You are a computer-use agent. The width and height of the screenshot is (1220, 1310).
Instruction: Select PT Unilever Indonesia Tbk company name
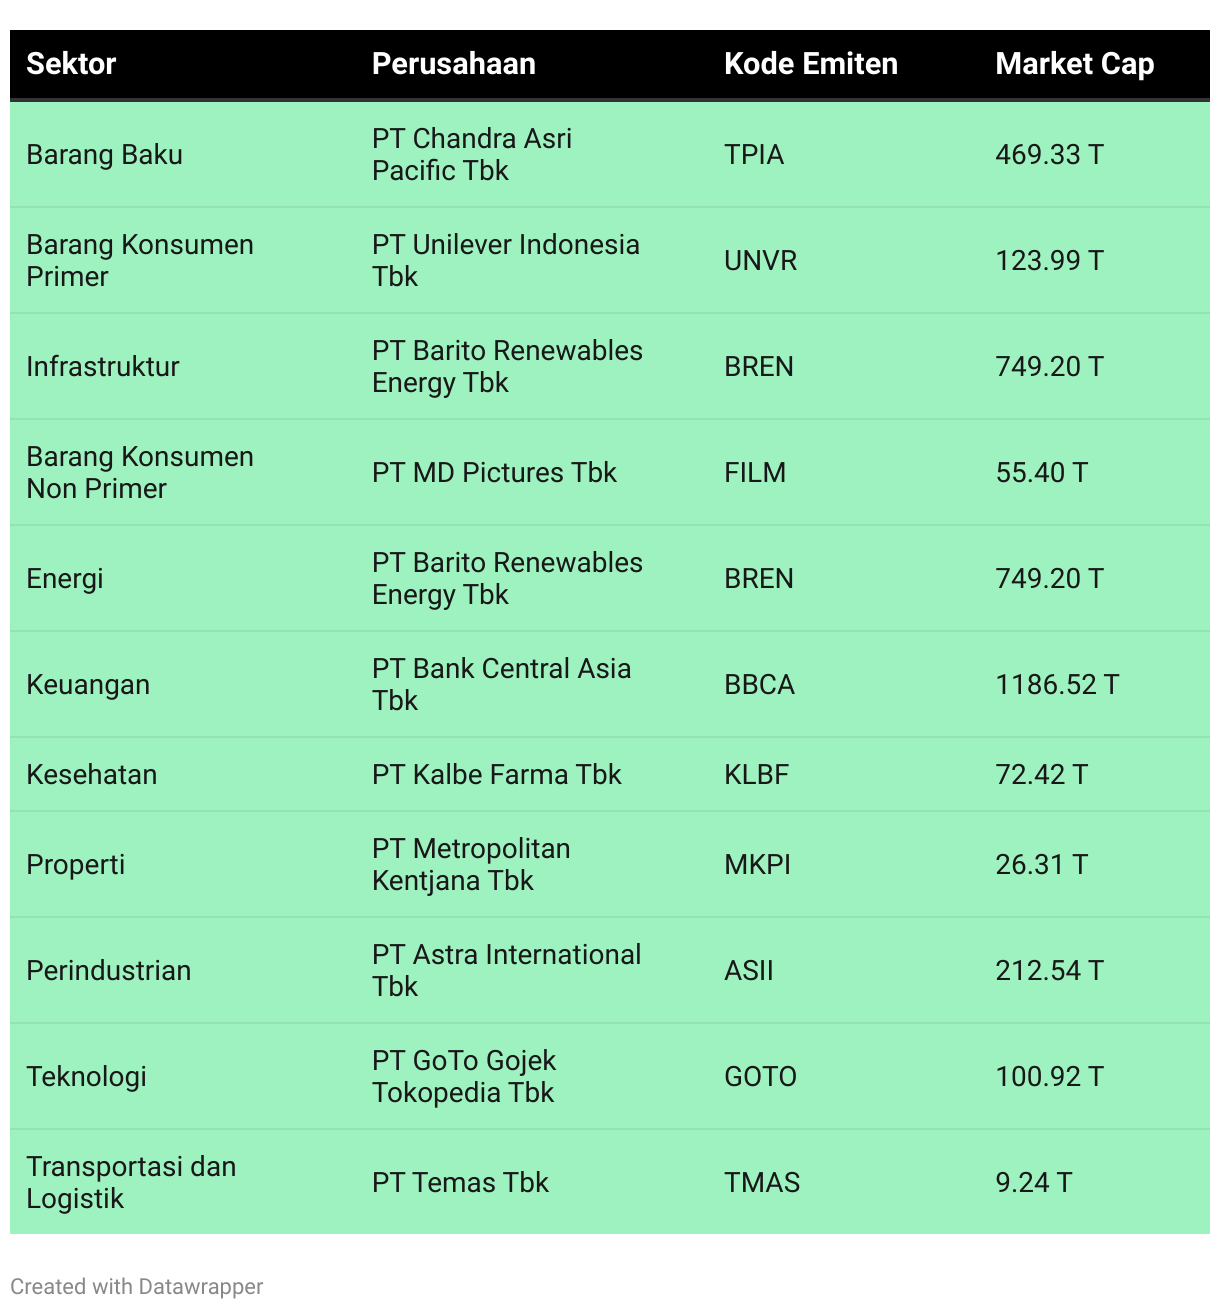pos(505,261)
